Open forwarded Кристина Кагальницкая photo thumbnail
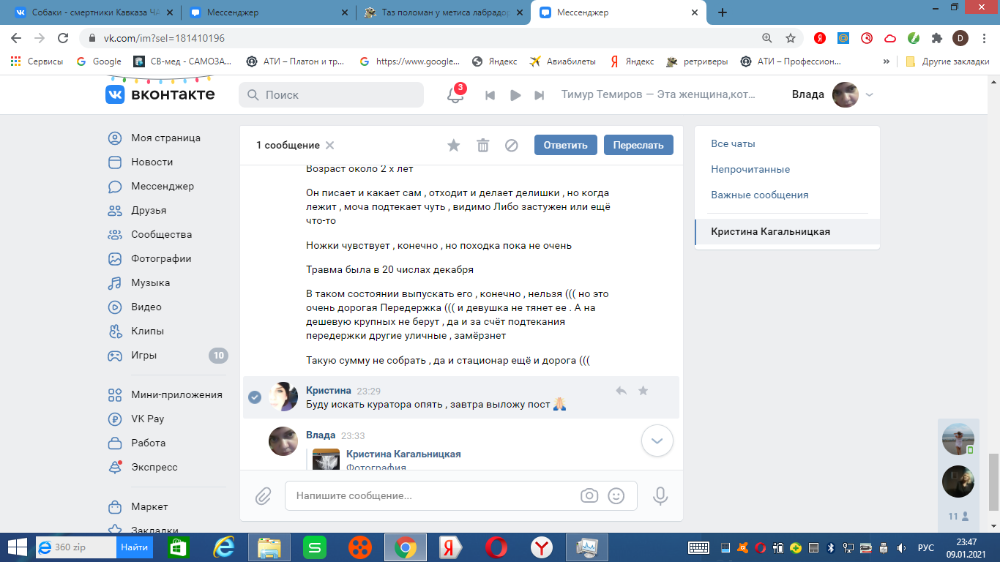1000x562 pixels. click(x=326, y=459)
